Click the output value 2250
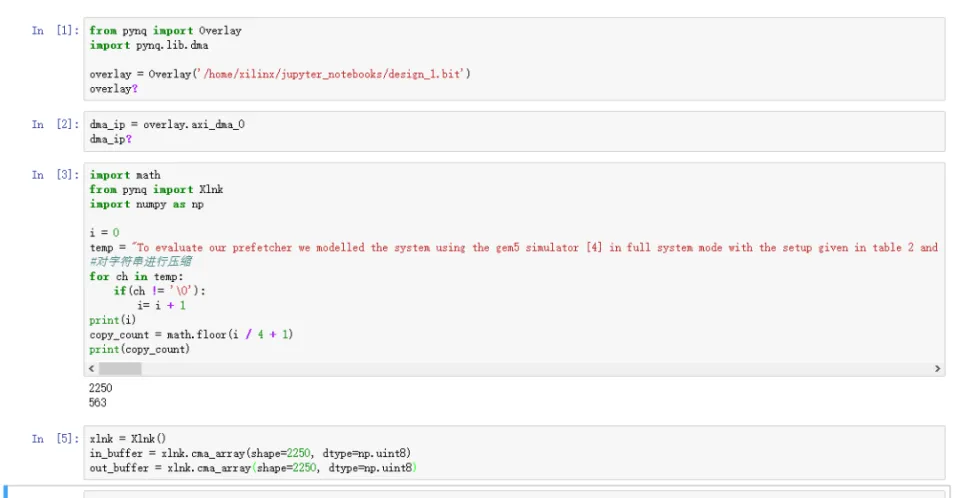This screenshot has width=960, height=498. (x=101, y=388)
